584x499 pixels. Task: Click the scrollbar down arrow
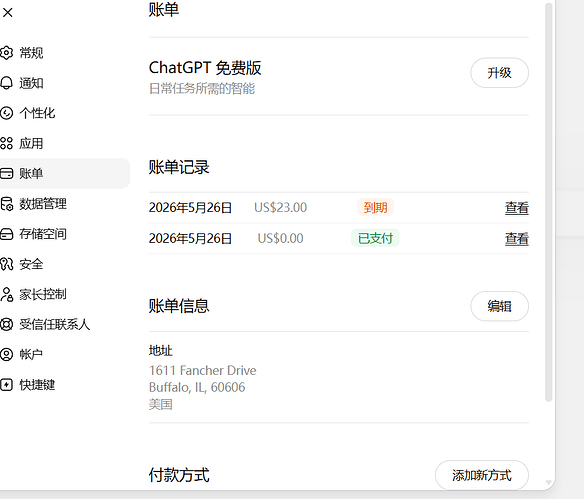coord(548,482)
